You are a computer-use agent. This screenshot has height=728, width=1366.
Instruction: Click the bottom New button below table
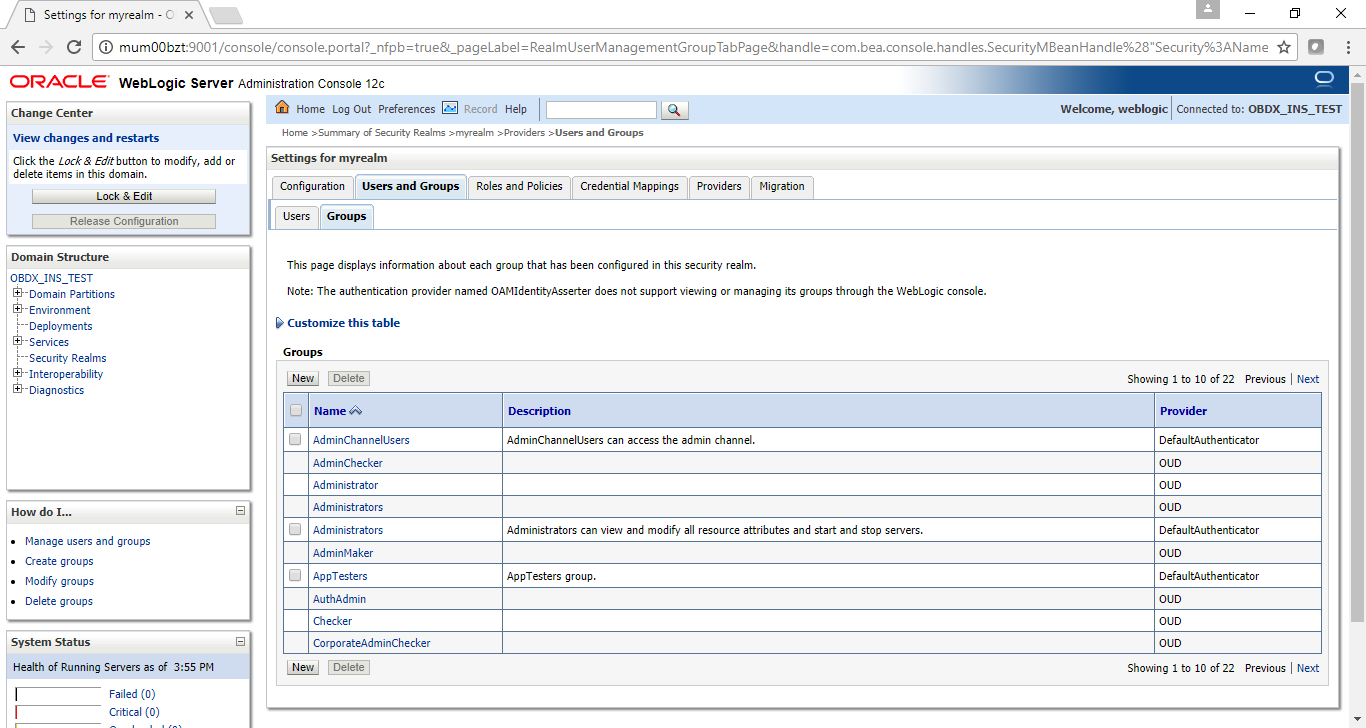303,667
